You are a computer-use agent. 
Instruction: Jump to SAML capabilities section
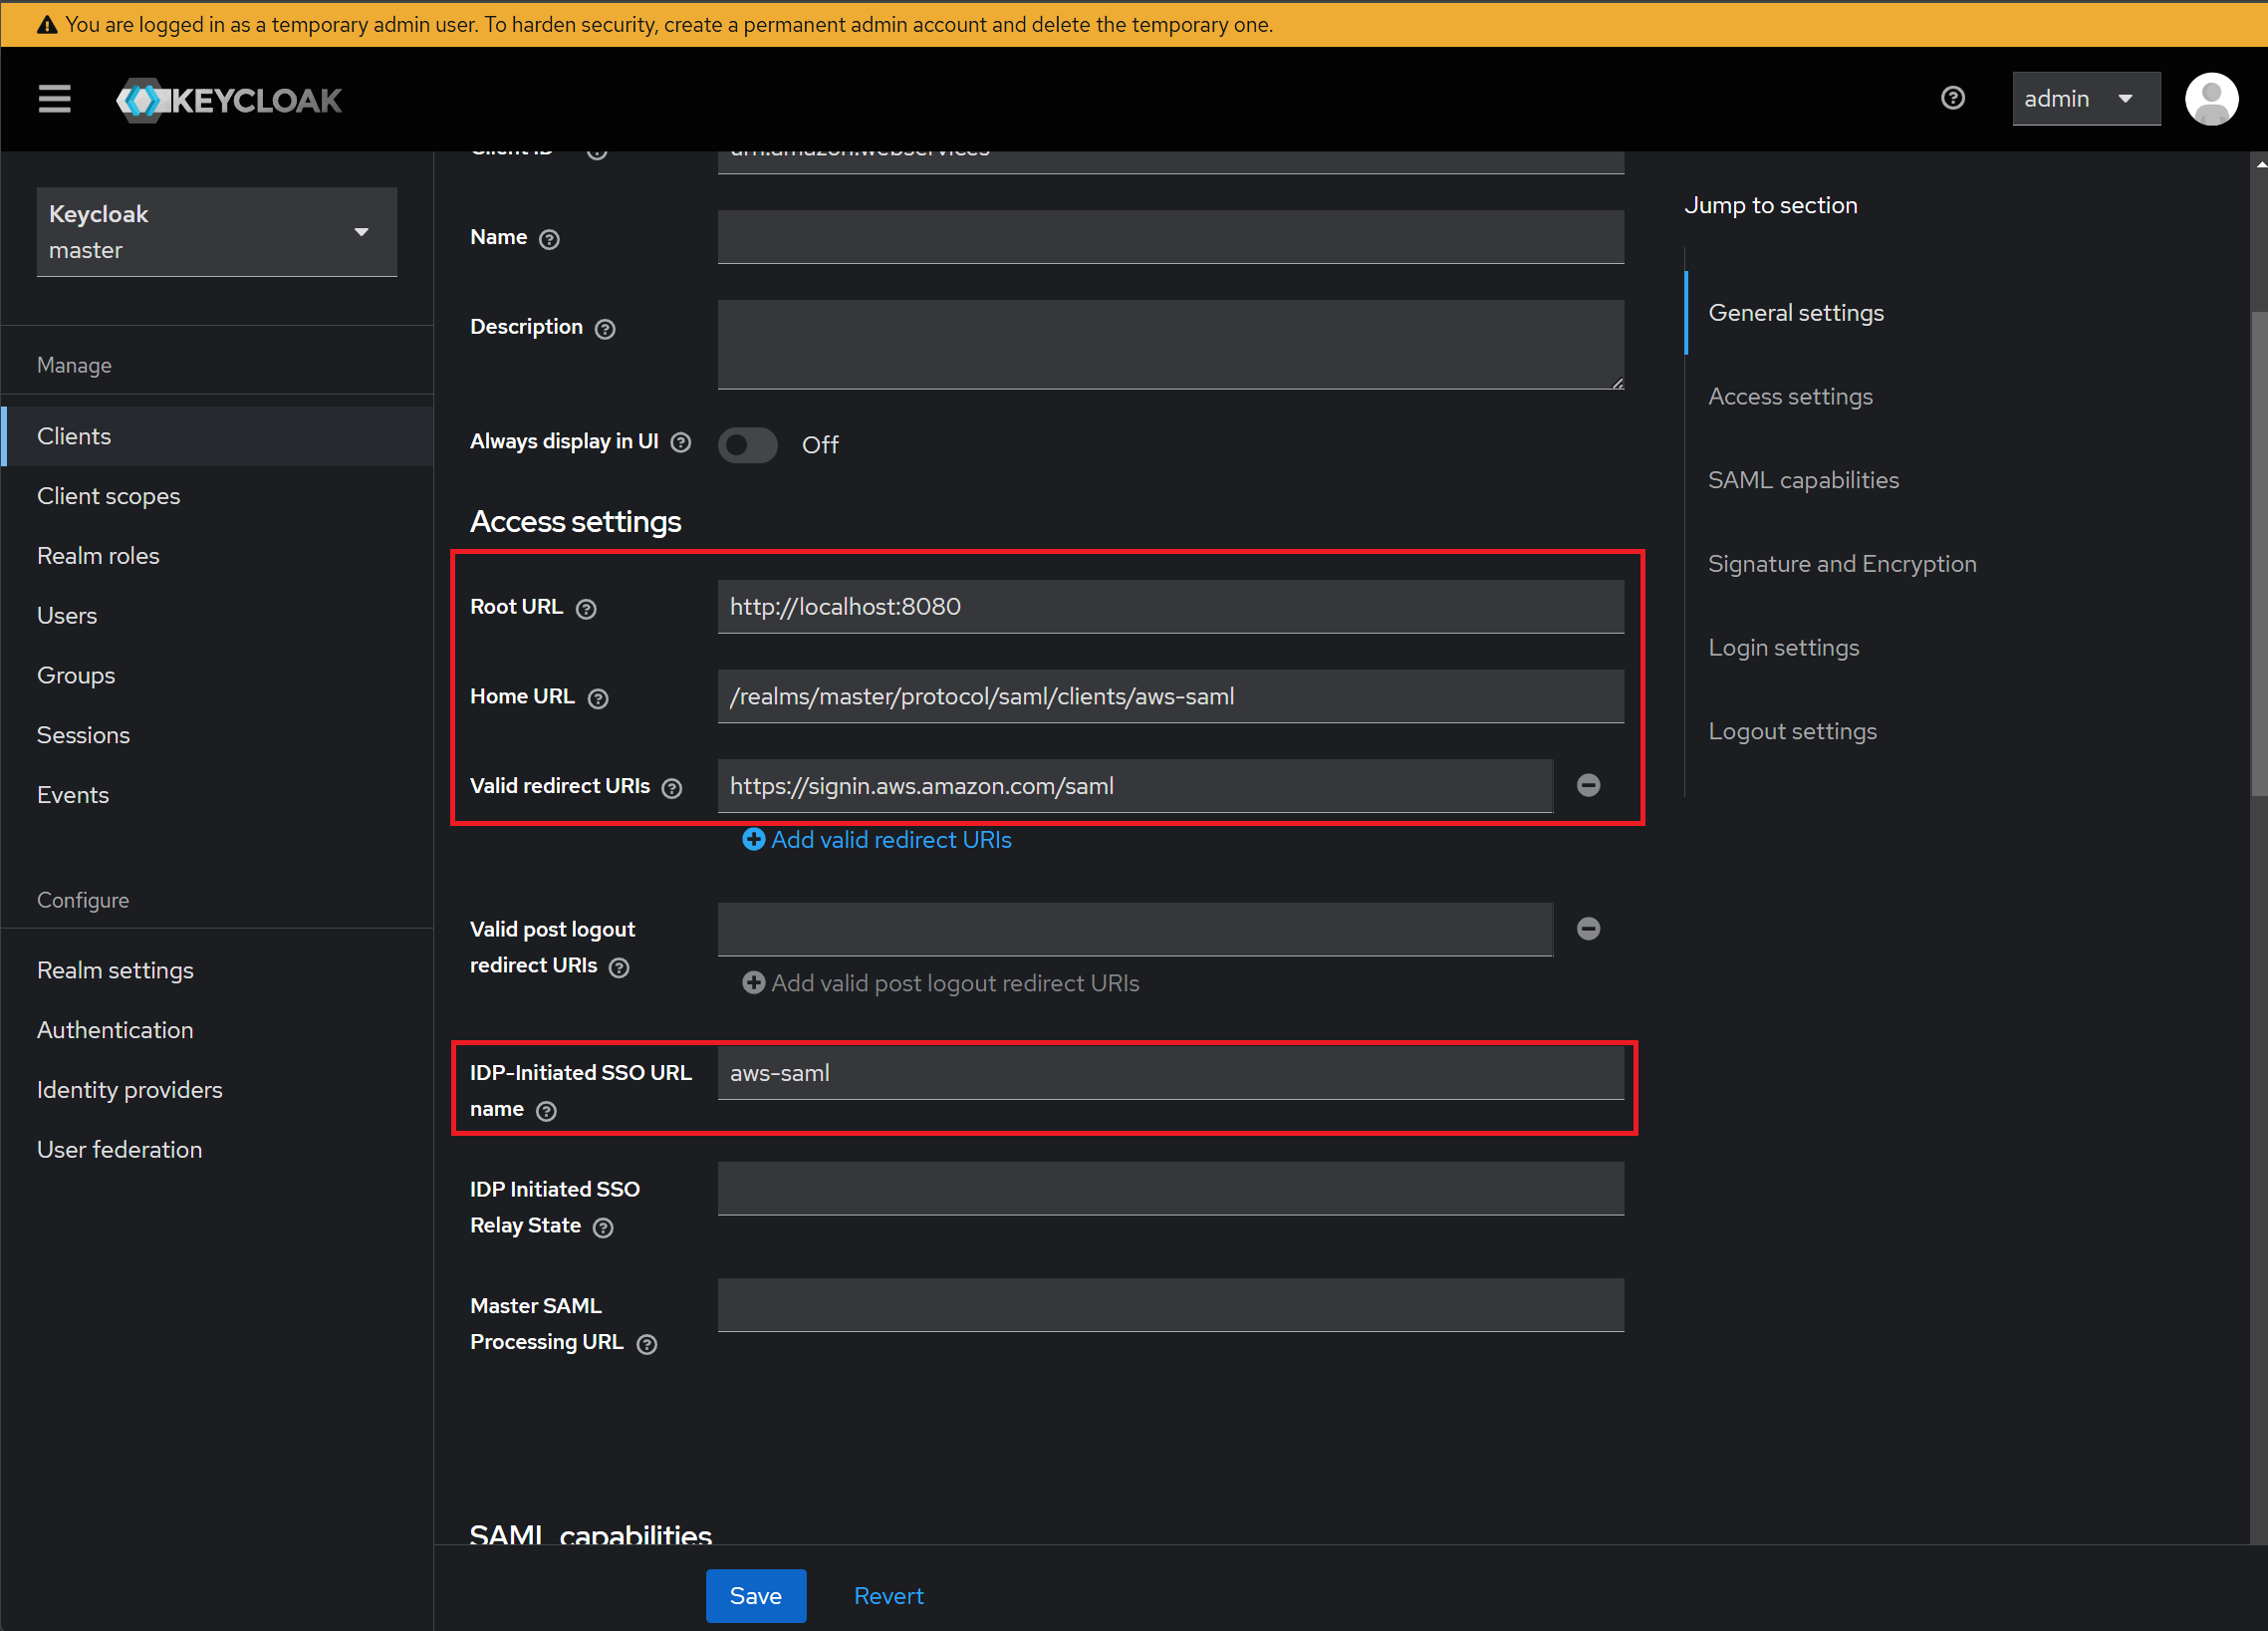1802,480
